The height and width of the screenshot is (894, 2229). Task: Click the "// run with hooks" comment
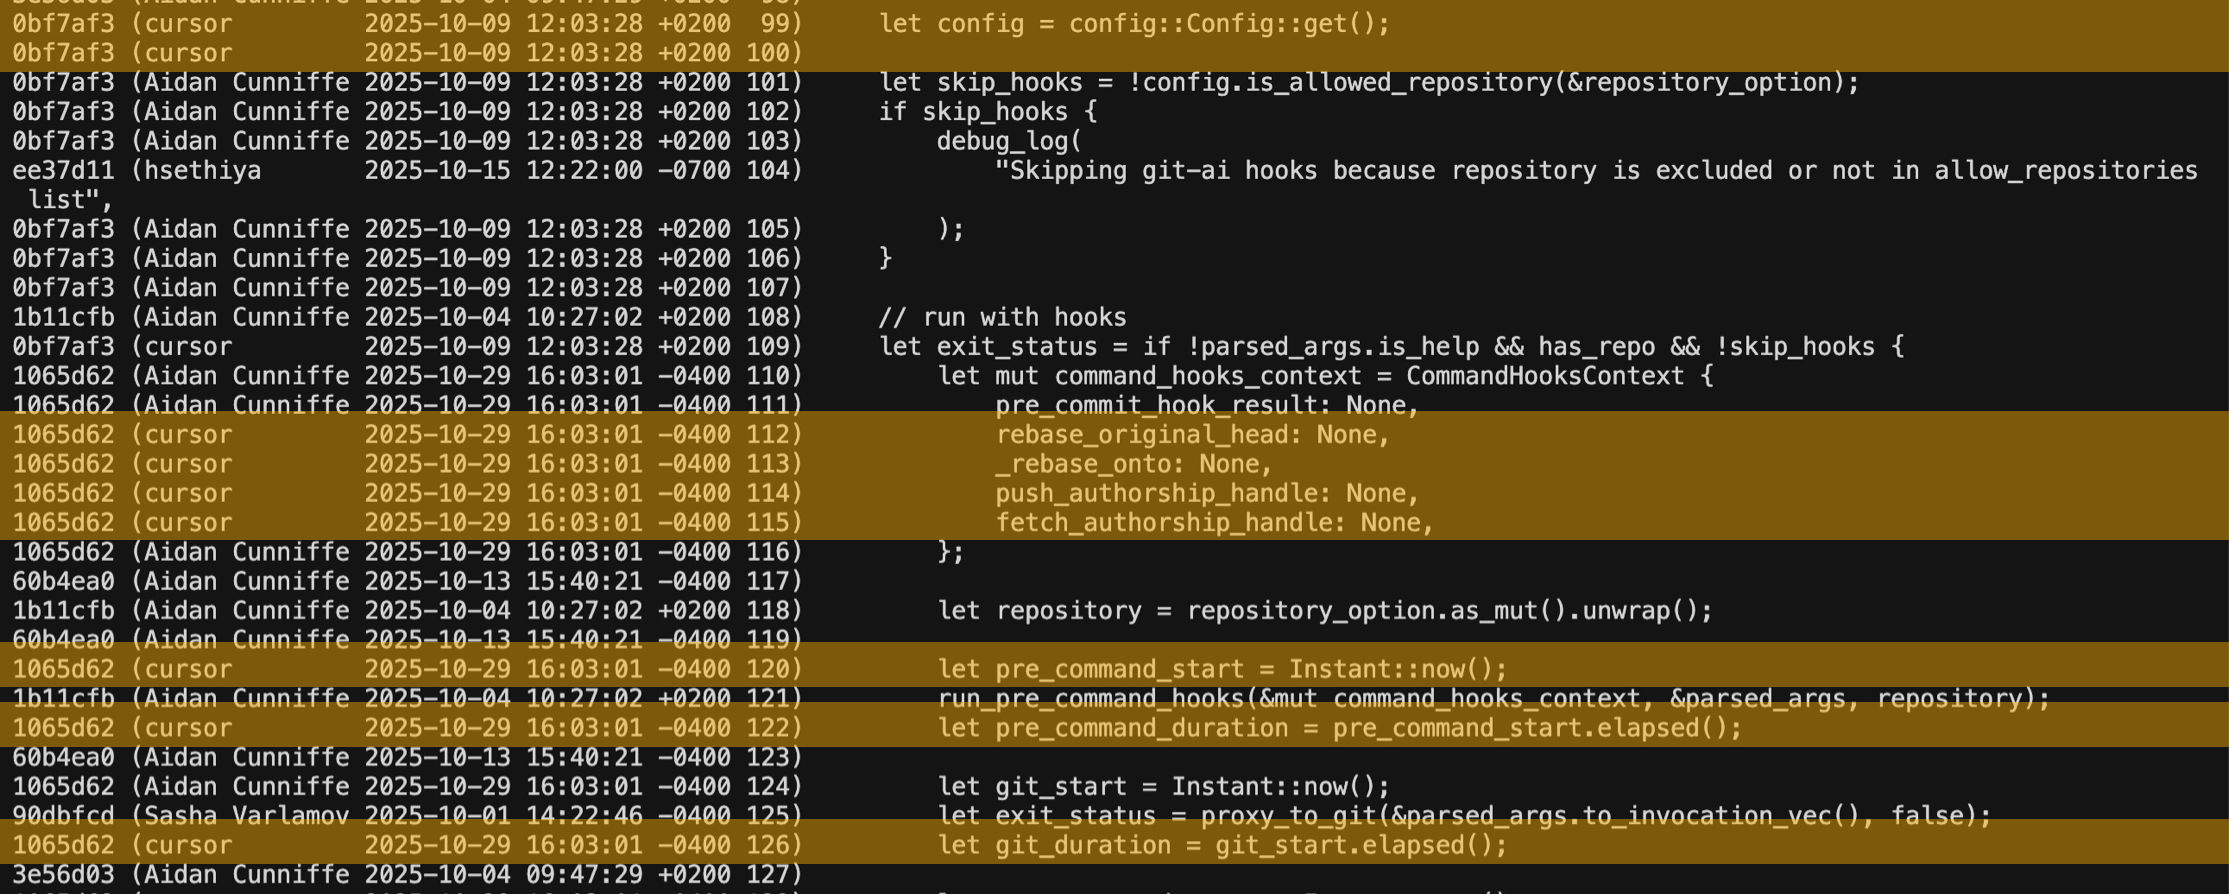[x=1002, y=318]
